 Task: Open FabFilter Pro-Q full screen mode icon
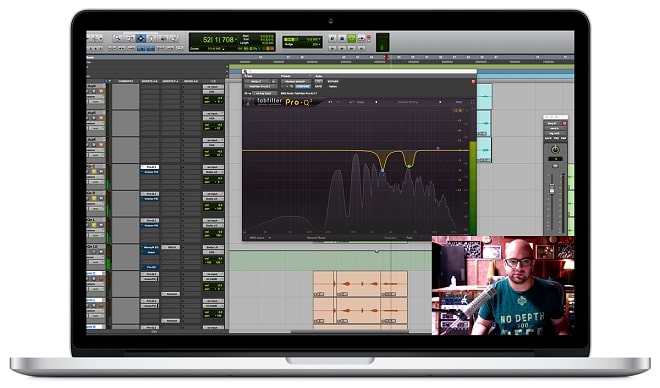(x=472, y=102)
